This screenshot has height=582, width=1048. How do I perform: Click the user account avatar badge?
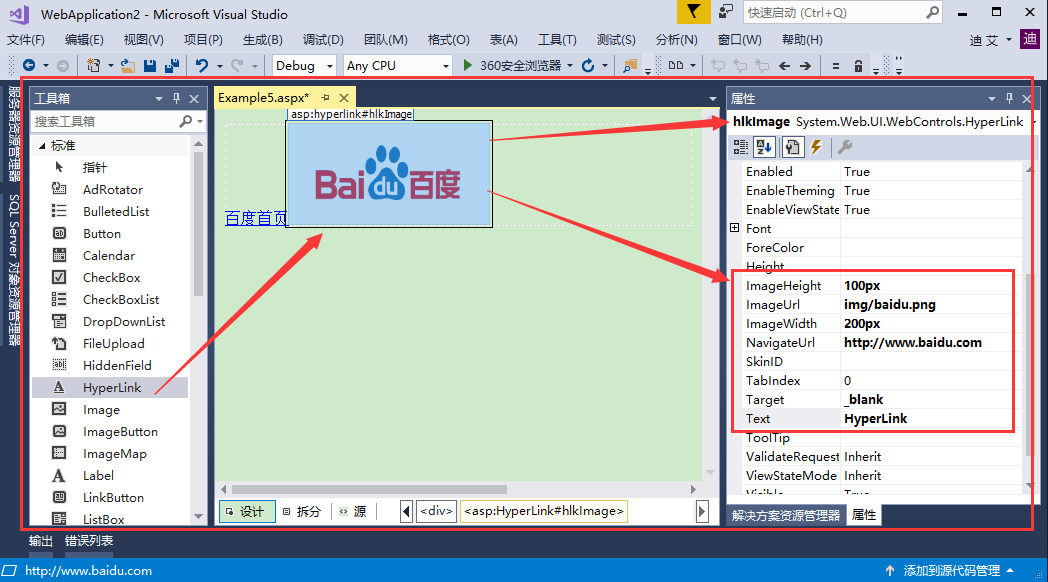[1030, 39]
